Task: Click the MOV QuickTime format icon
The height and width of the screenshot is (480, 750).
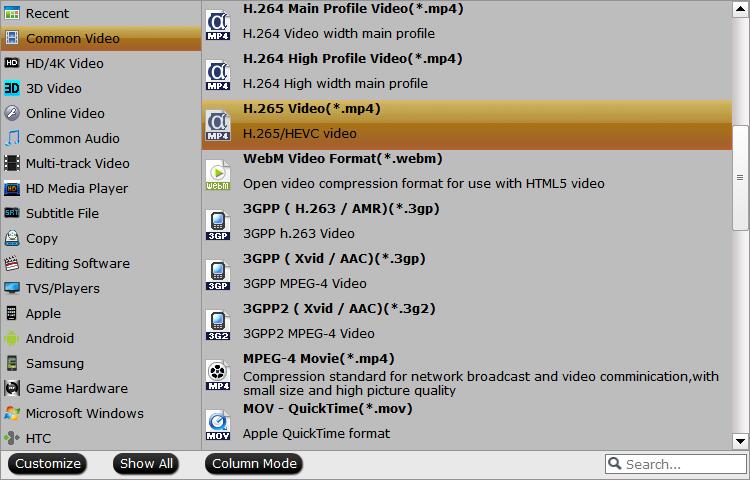Action: [x=218, y=423]
